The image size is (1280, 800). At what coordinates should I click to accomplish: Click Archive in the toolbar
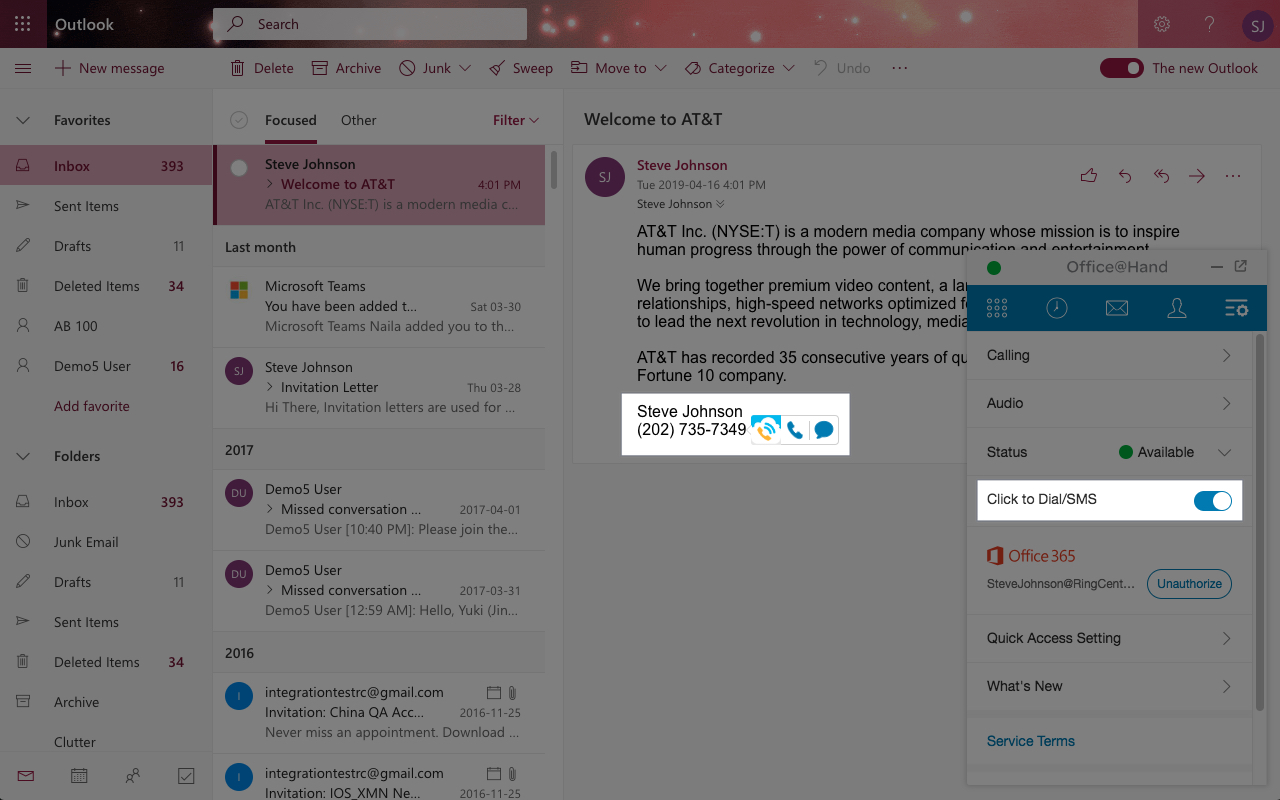click(x=346, y=68)
